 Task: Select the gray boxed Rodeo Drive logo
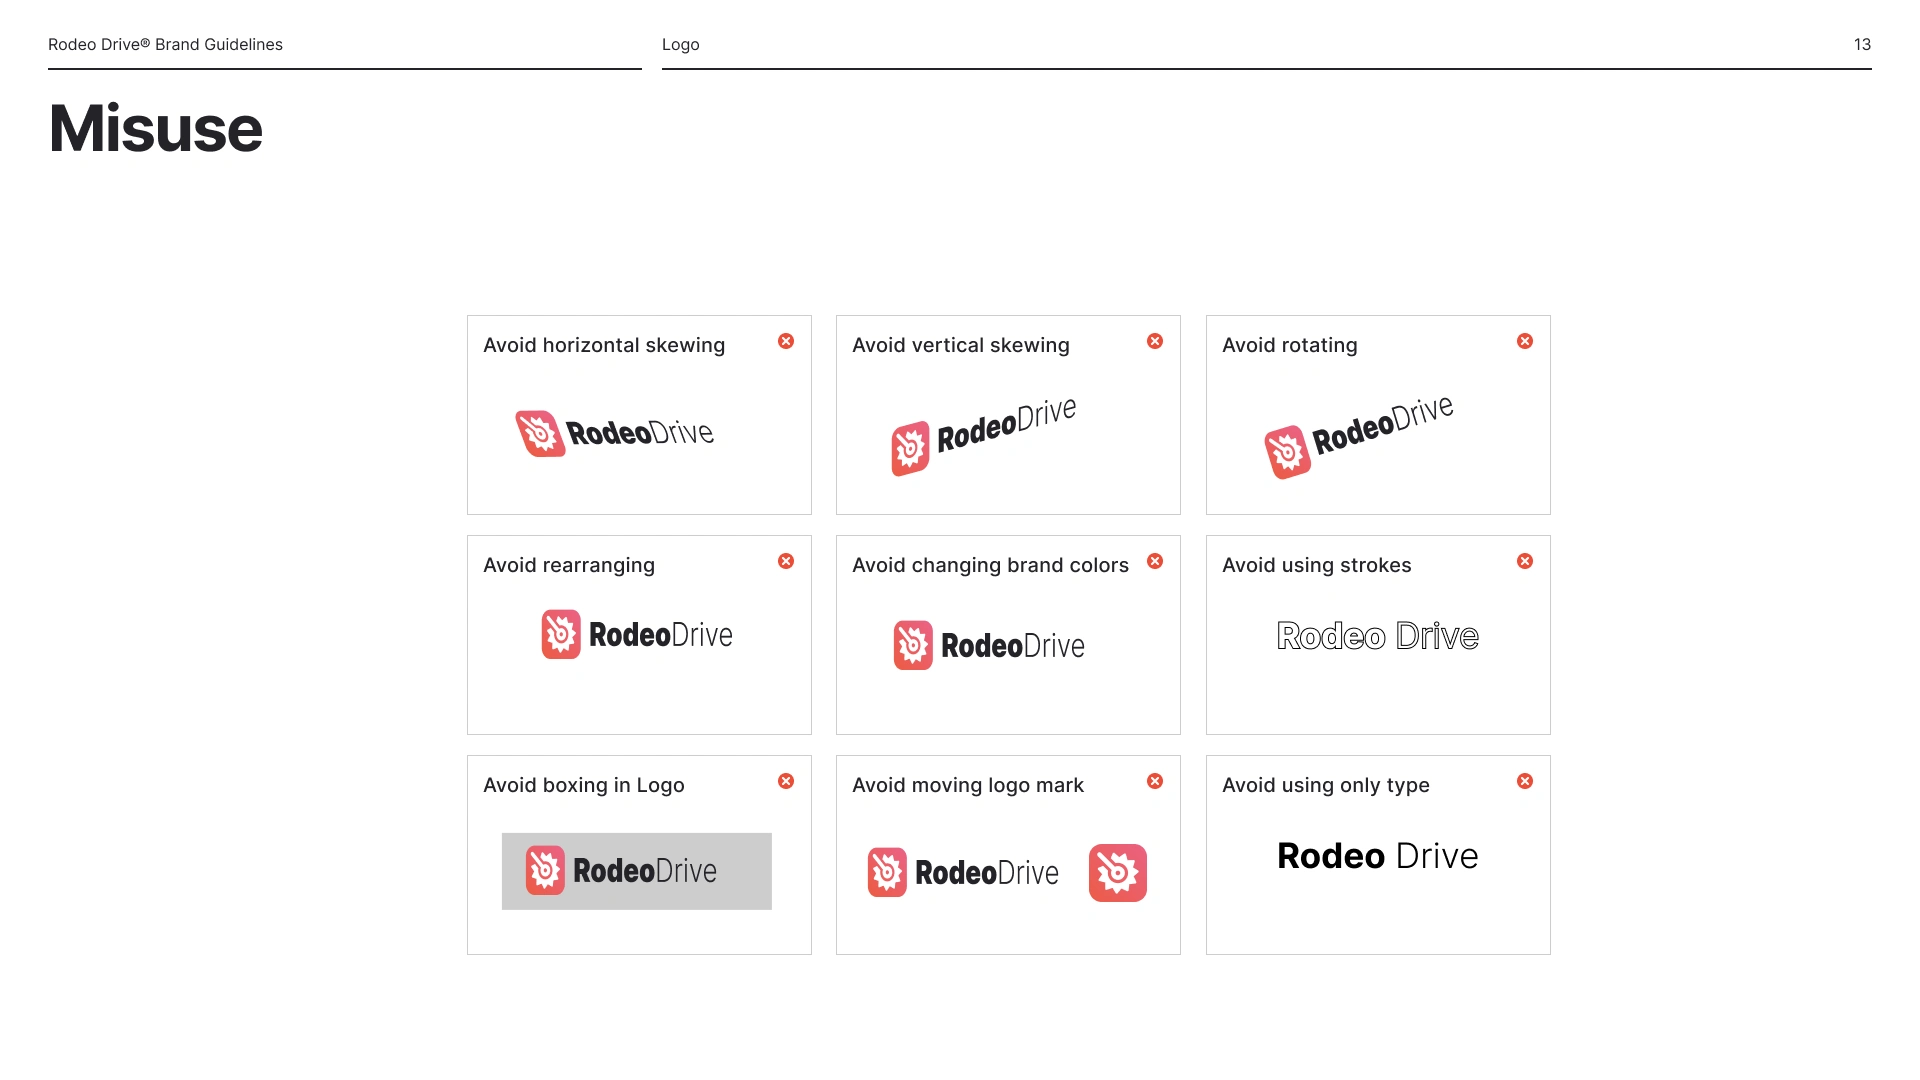(x=636, y=871)
